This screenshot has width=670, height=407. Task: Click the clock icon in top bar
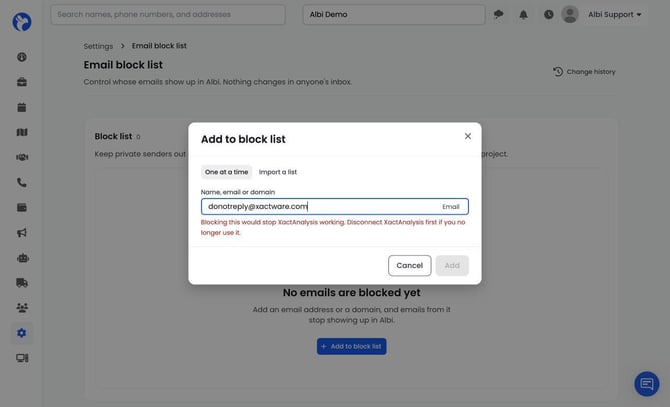[x=549, y=15]
